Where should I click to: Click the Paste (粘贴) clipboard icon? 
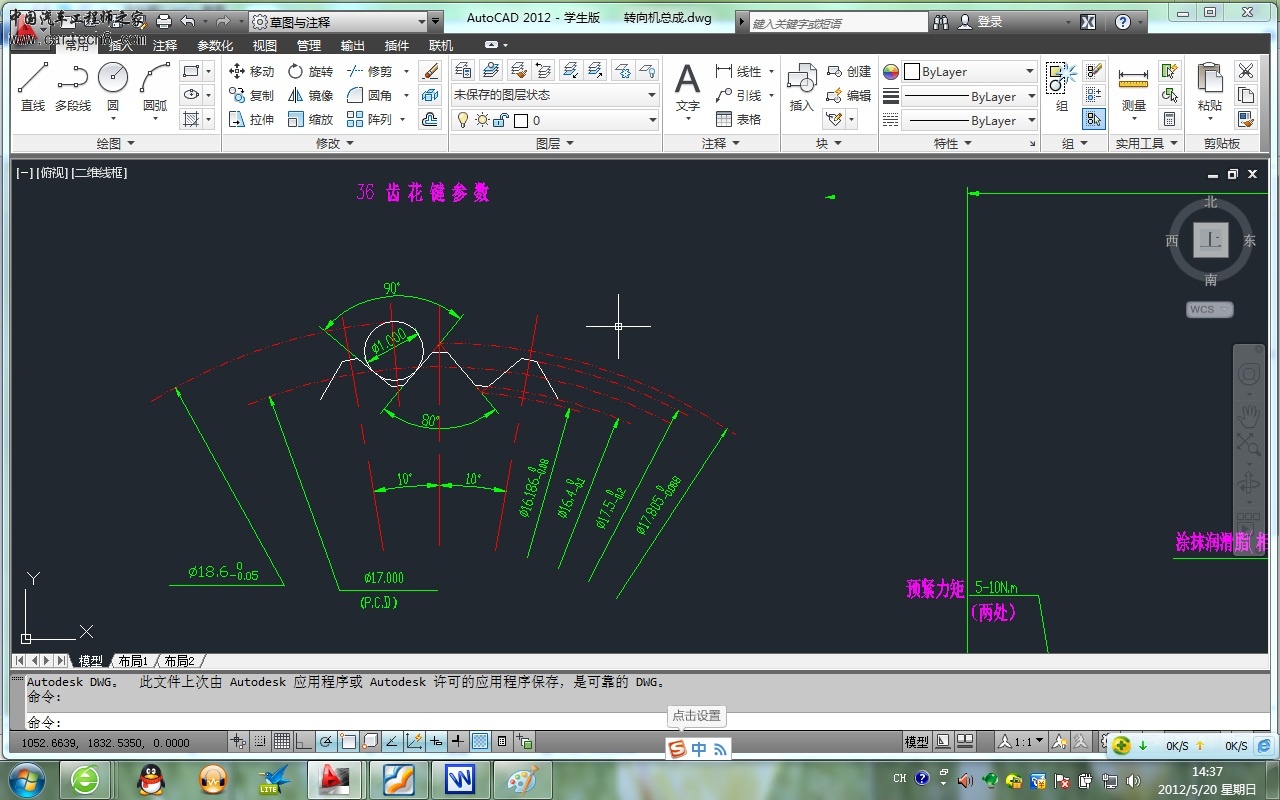1210,88
